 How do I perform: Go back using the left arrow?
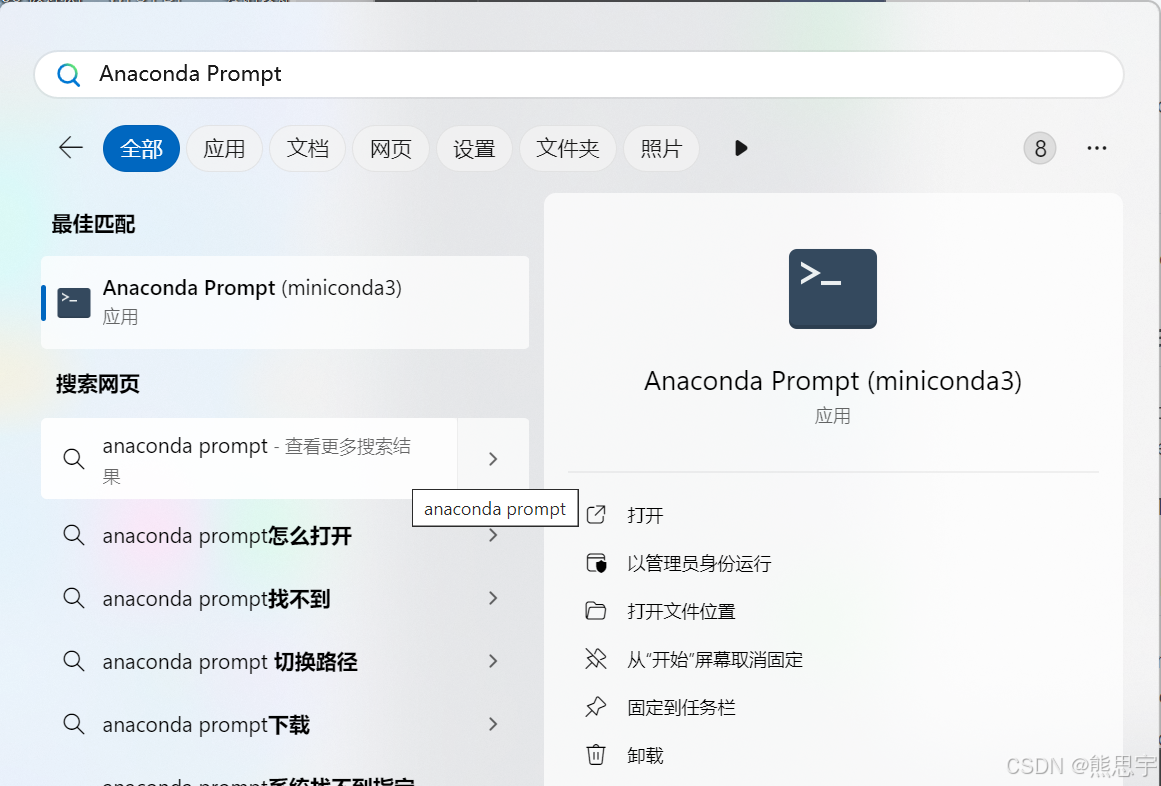point(71,147)
